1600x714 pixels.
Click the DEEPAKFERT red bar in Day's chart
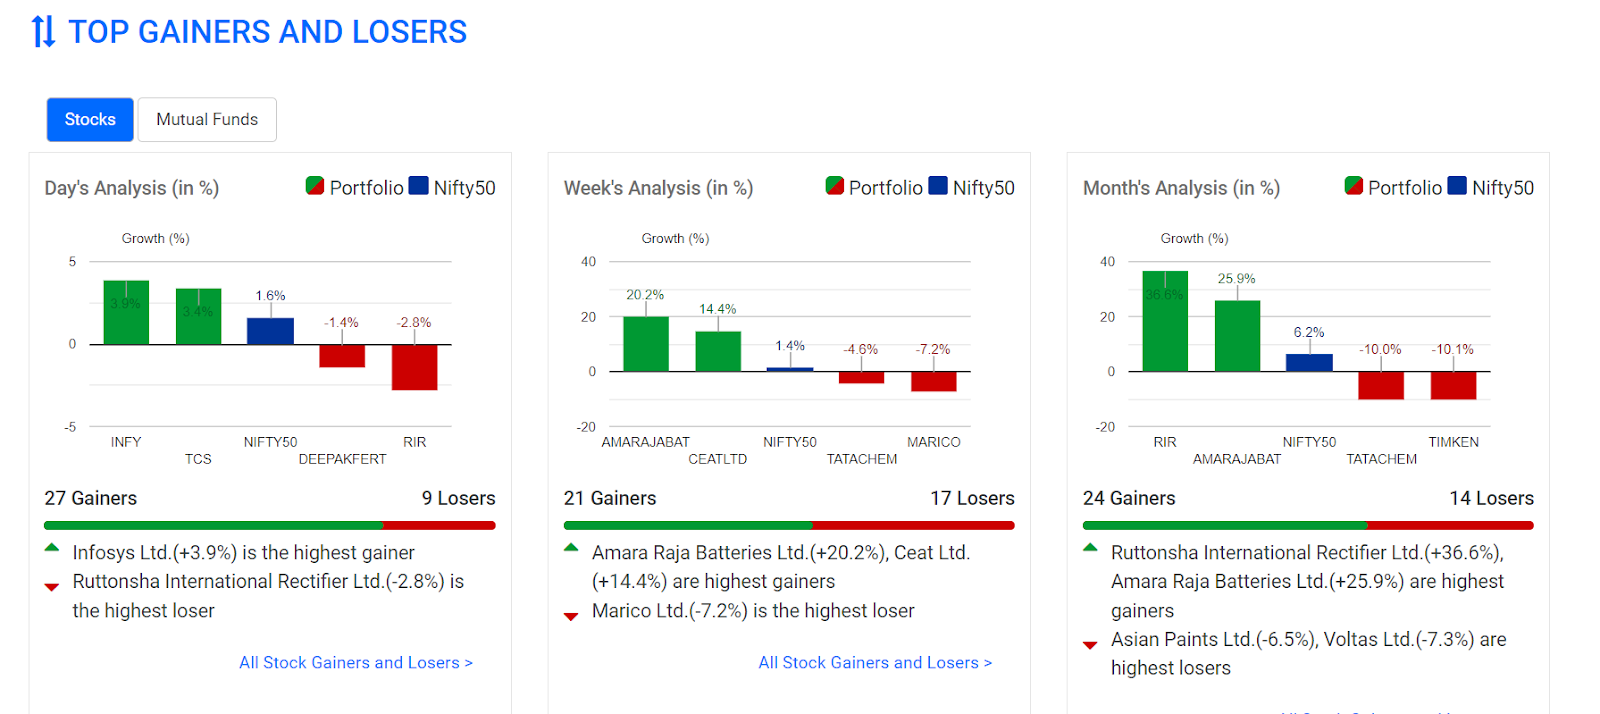pyautogui.click(x=342, y=356)
